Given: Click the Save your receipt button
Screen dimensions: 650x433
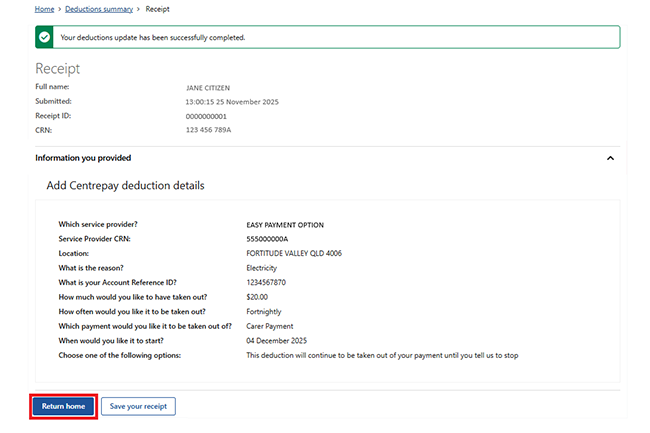Looking at the screenshot, I should (x=138, y=406).
